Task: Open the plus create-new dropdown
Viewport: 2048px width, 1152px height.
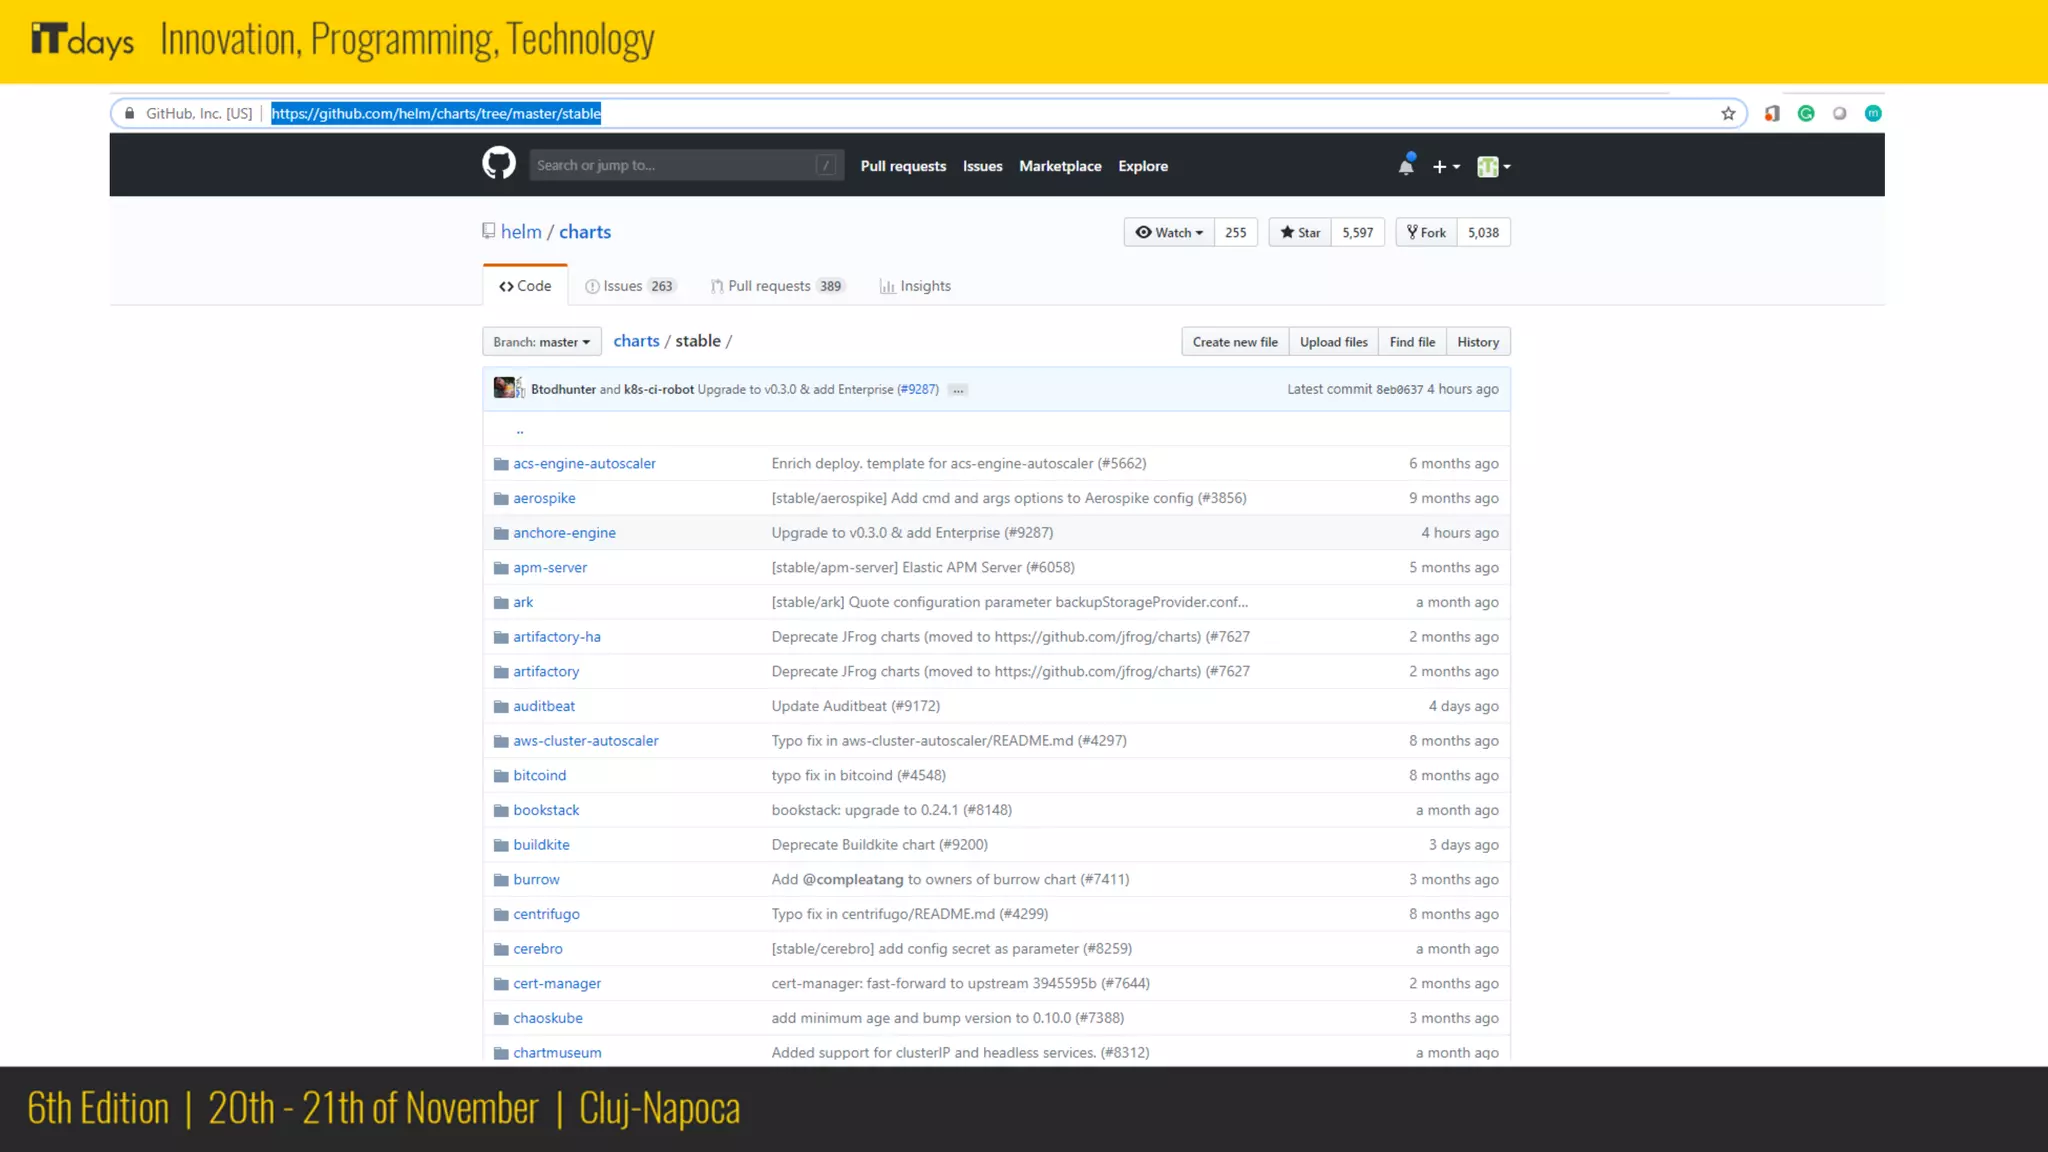Action: click(1446, 167)
